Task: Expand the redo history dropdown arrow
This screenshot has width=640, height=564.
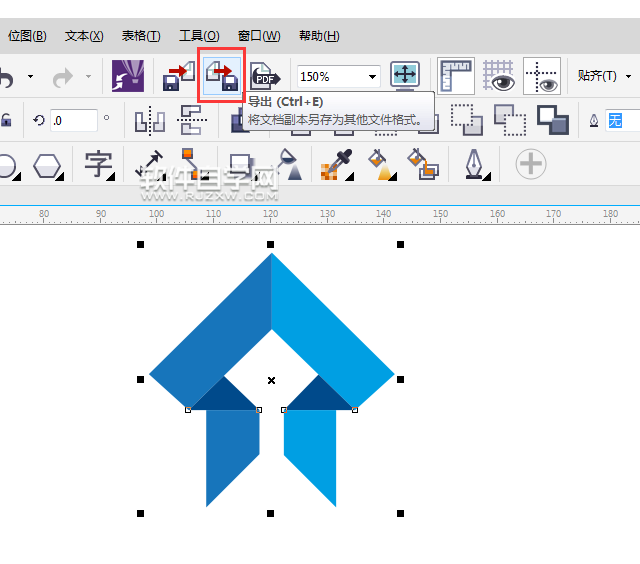Action: (x=88, y=77)
